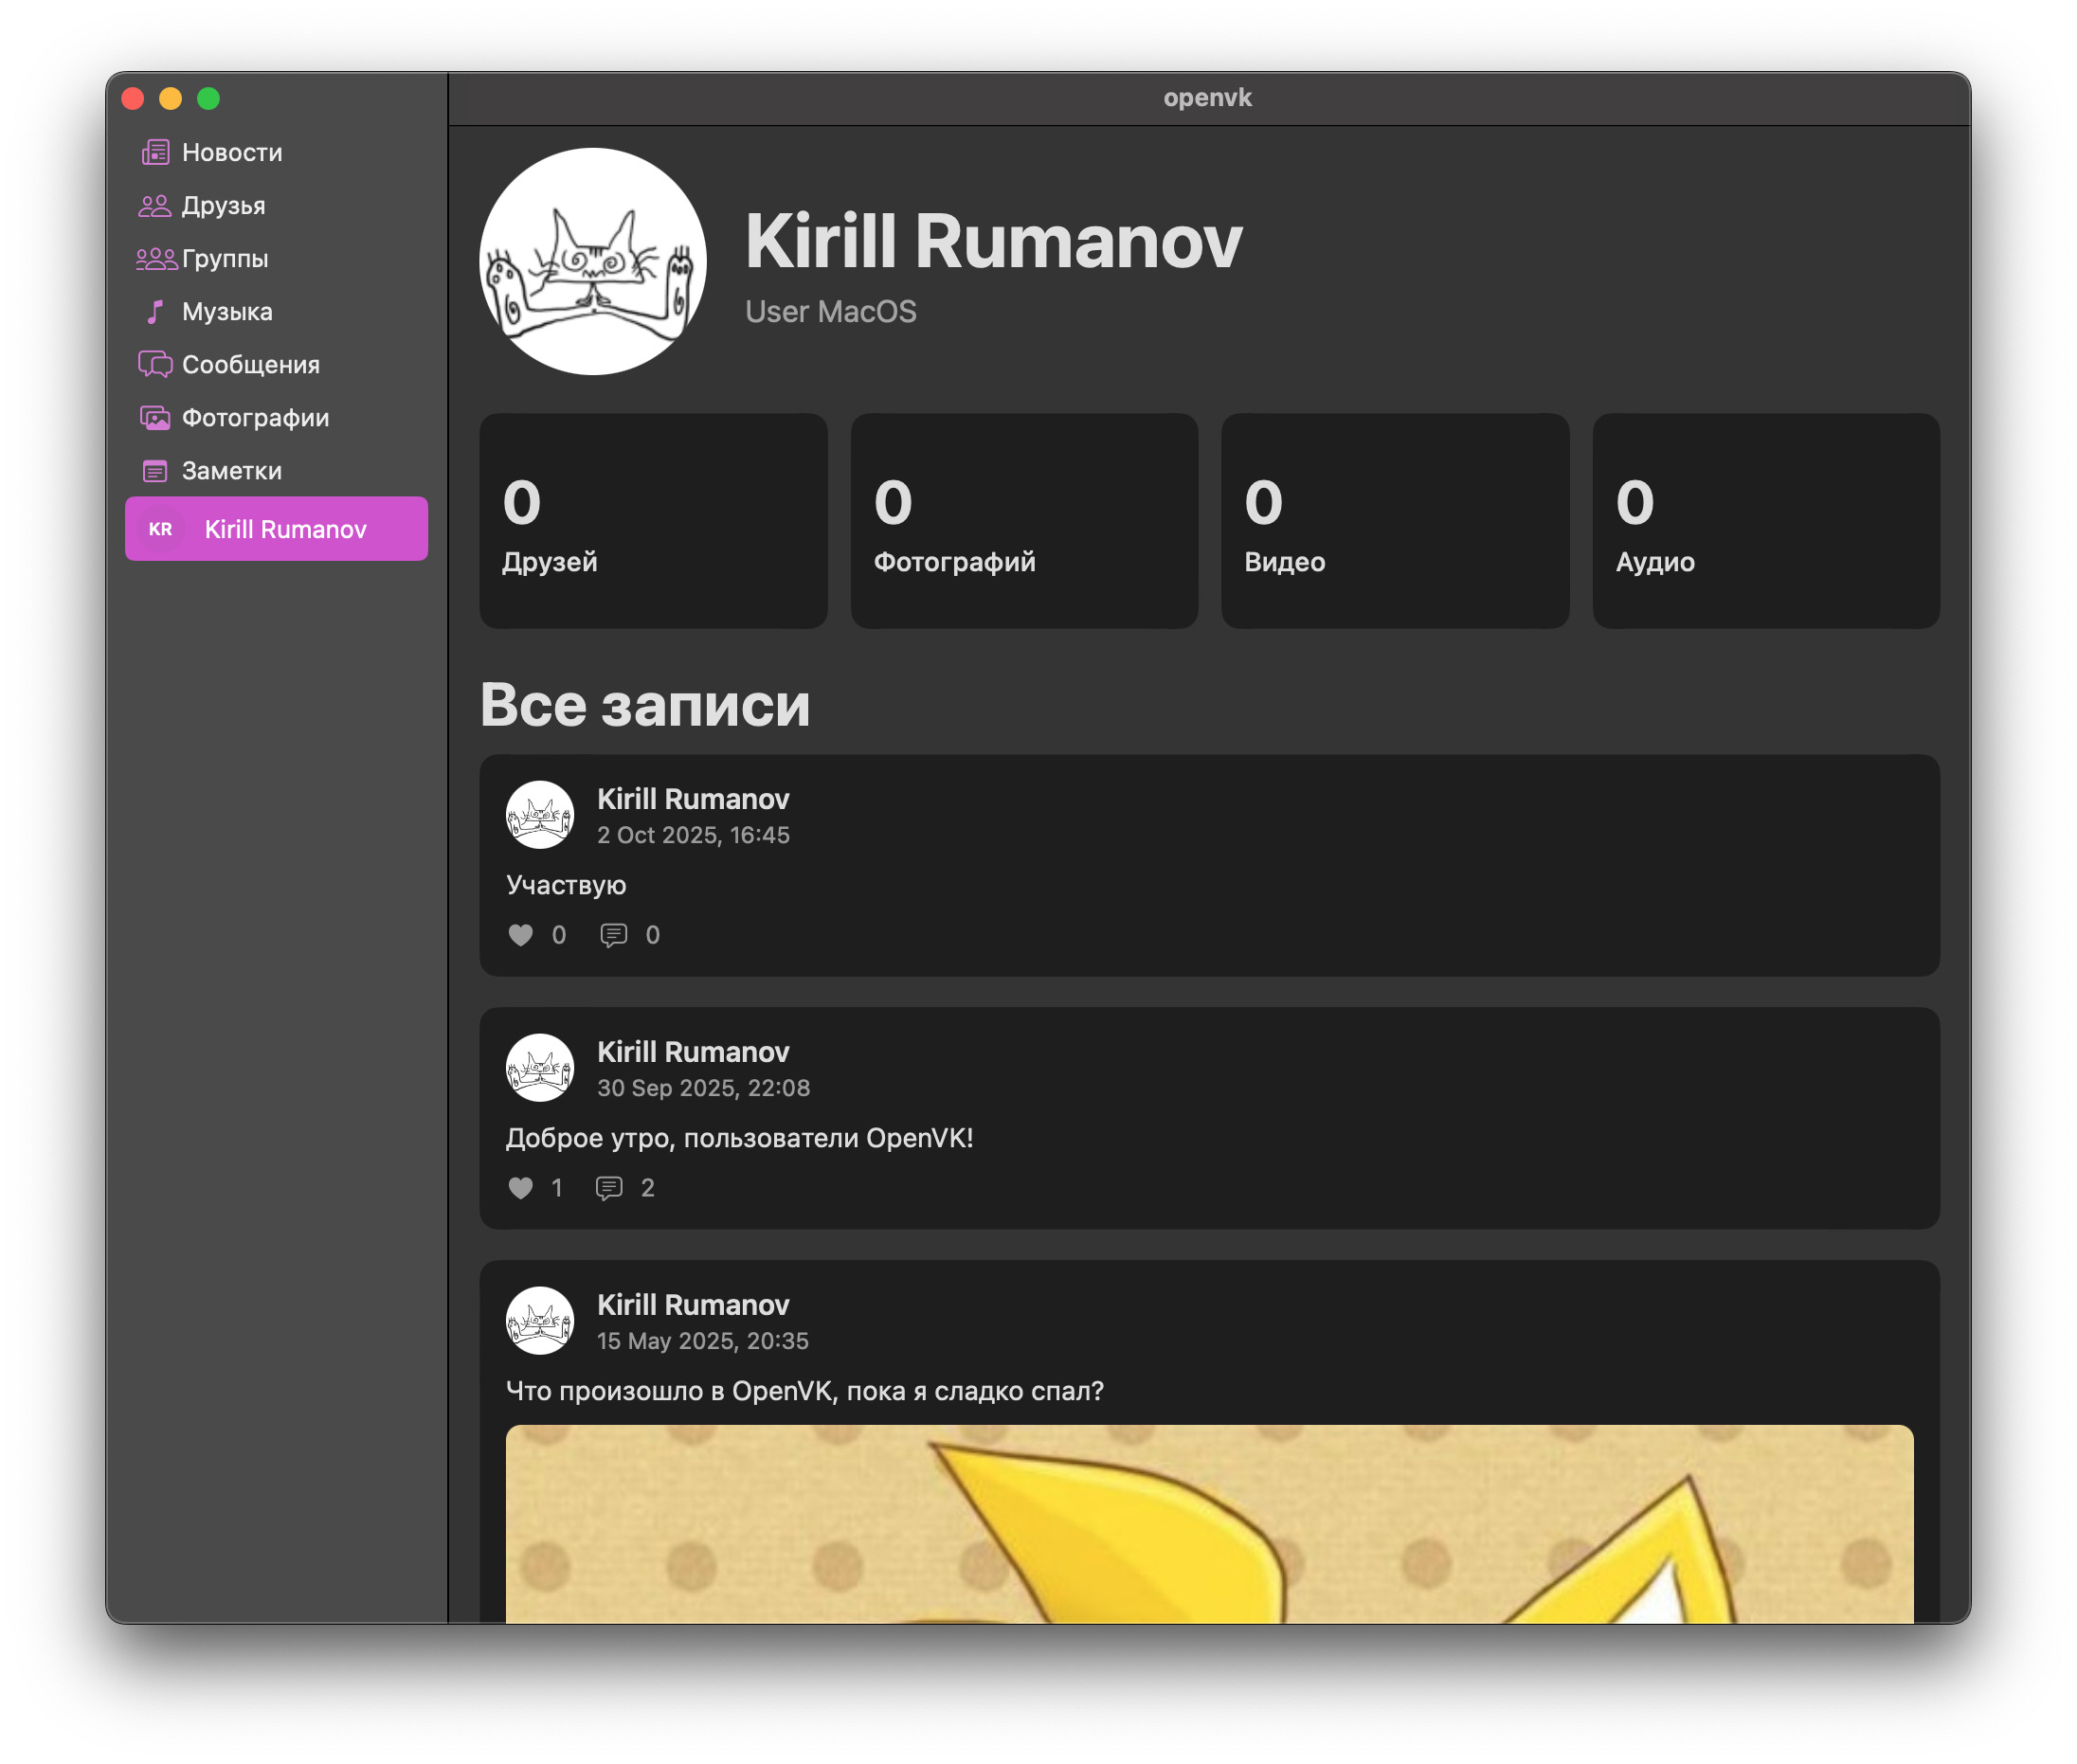The image size is (2077, 1764).
Task: Like the Участвую post via heart icon
Action: [x=520, y=934]
